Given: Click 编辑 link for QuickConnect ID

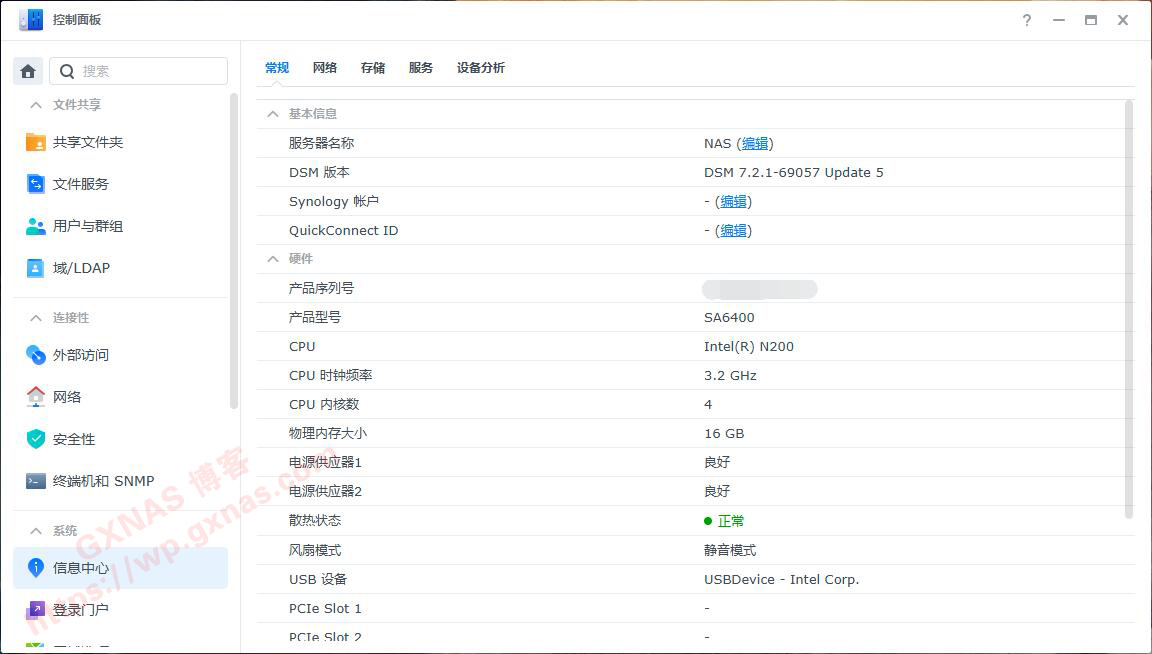Looking at the screenshot, I should pyautogui.click(x=733, y=231).
